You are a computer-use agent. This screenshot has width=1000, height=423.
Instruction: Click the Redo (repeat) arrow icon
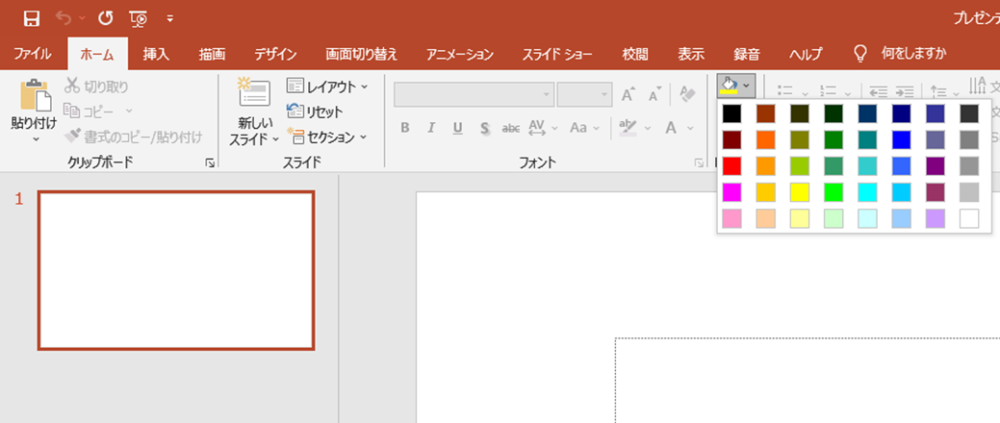[106, 18]
